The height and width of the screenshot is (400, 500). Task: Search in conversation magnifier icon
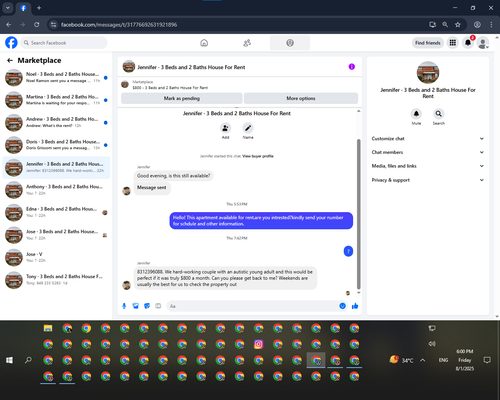tap(439, 114)
